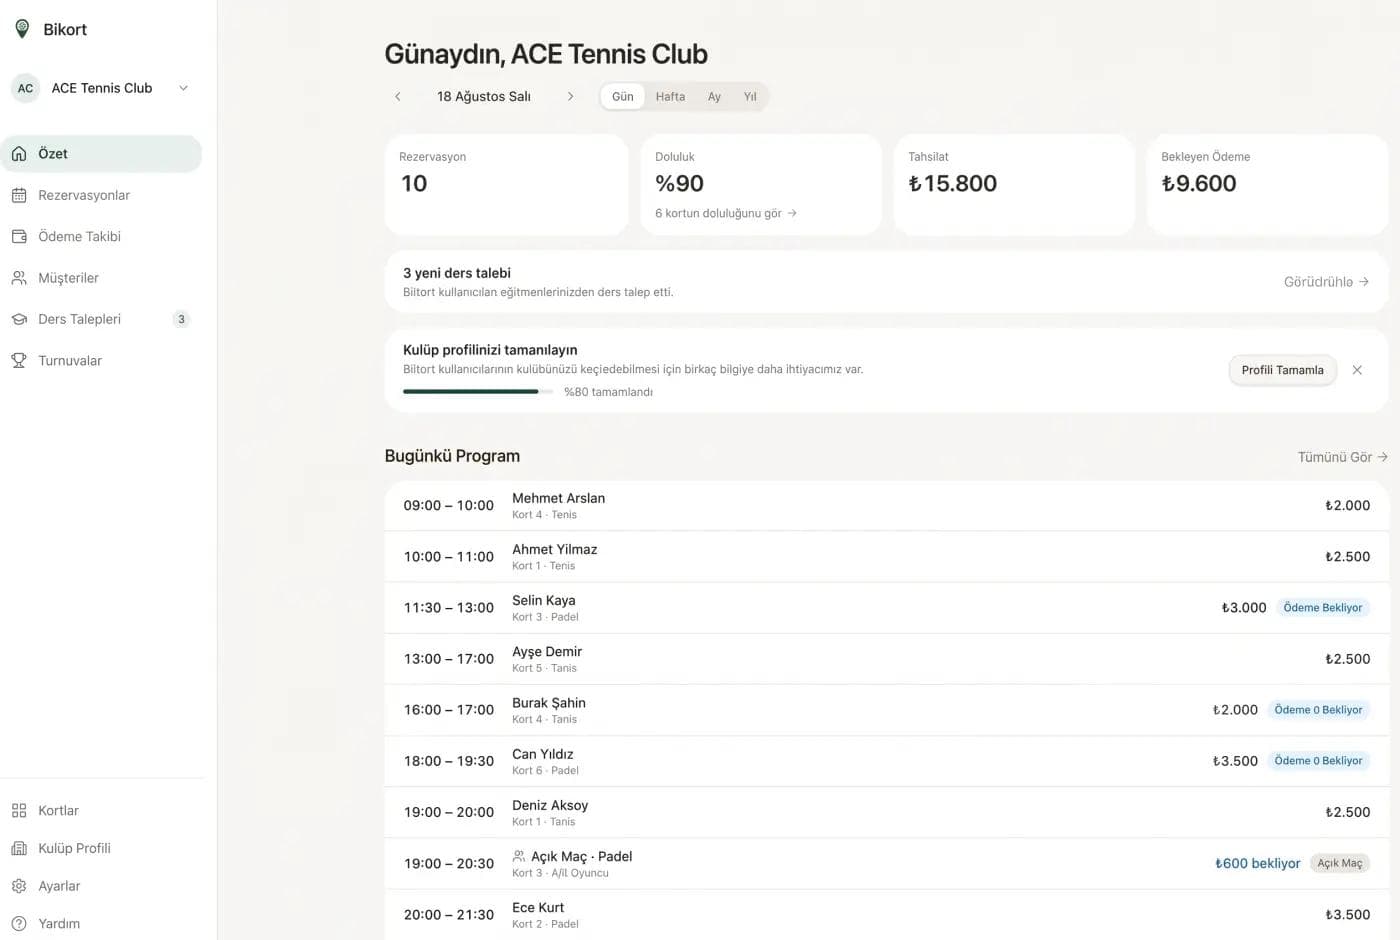Screen dimensions: 1400x940
Task: Click the Açık Maç tag
Action: point(1339,863)
